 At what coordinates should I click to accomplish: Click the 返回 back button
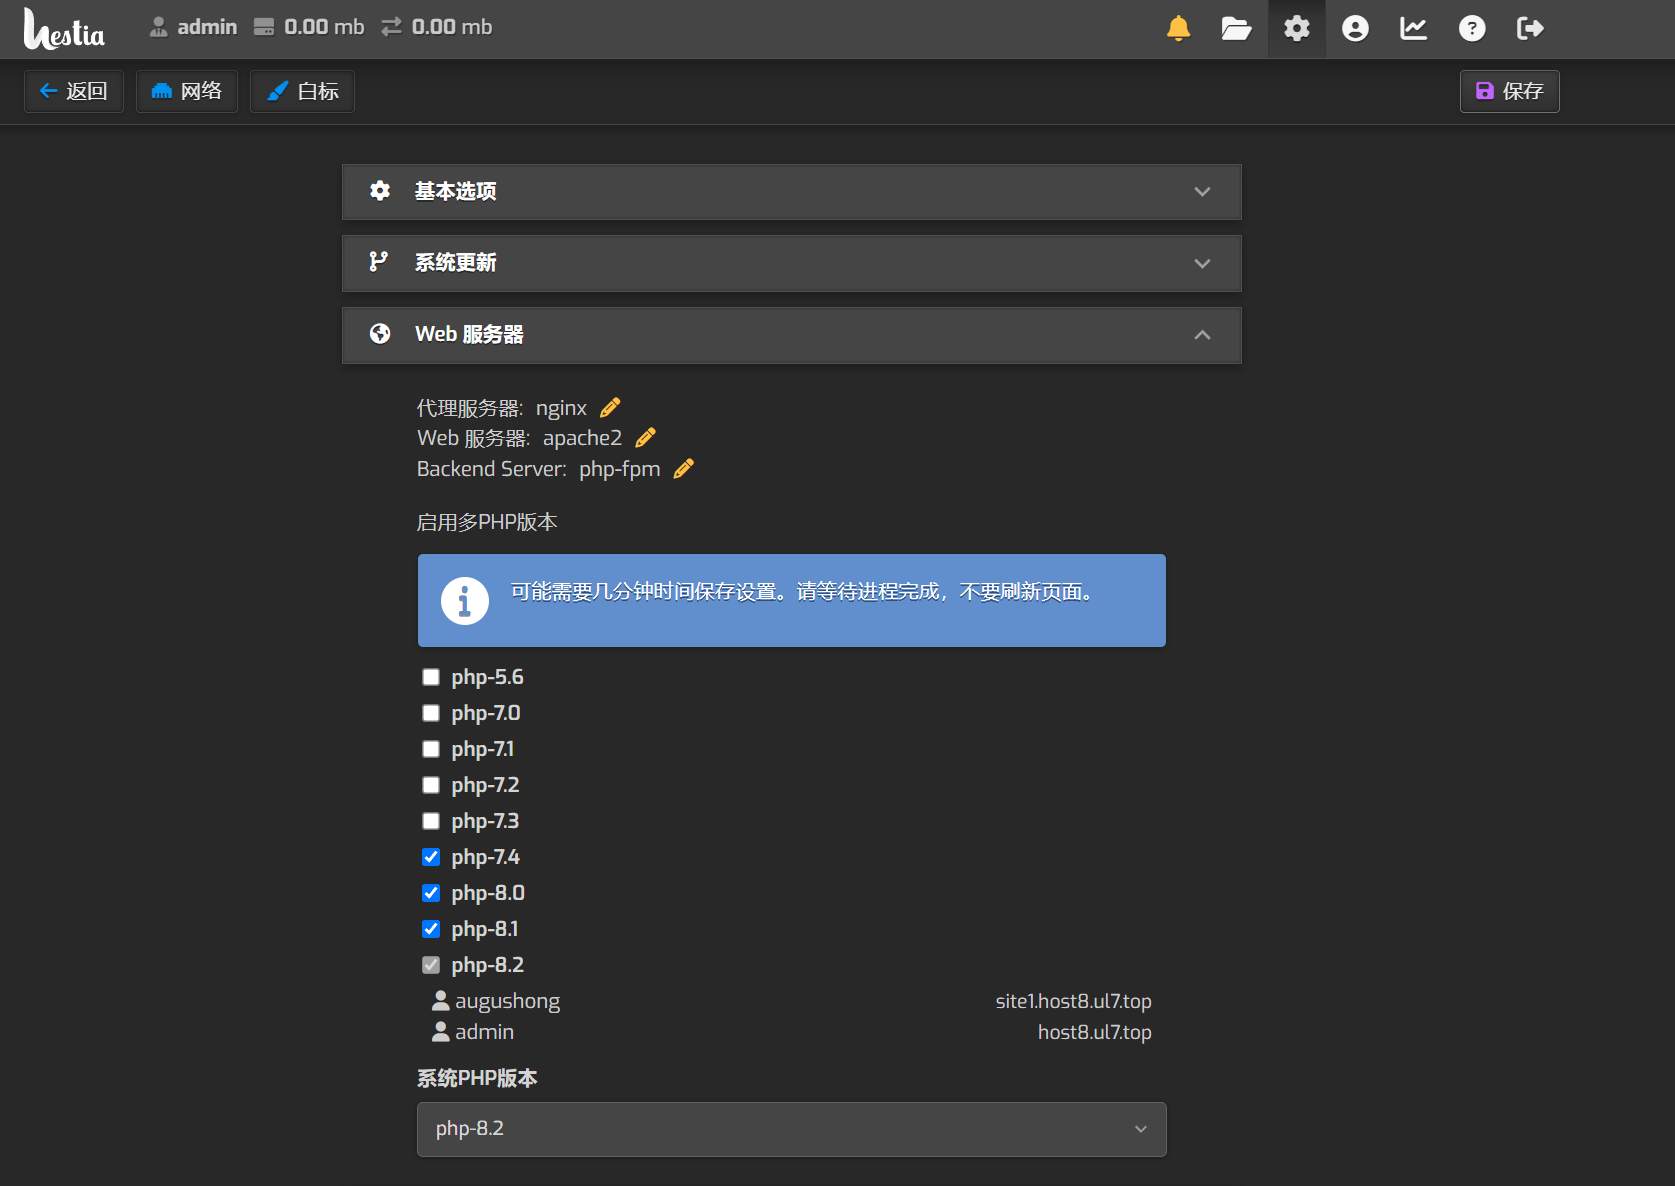(x=74, y=91)
